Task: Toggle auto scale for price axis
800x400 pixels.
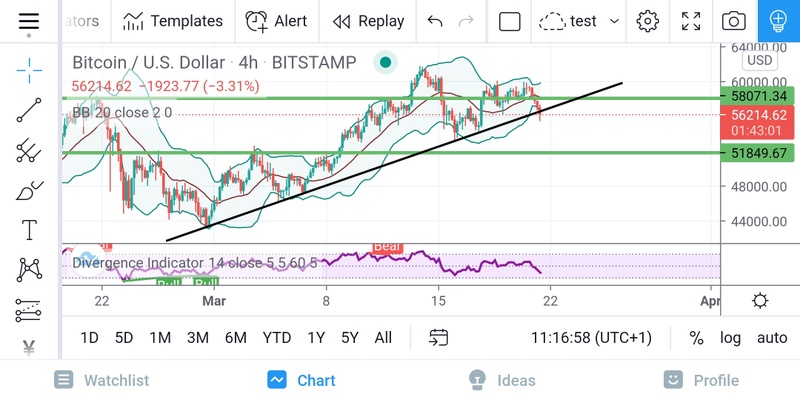Action: pos(771,338)
